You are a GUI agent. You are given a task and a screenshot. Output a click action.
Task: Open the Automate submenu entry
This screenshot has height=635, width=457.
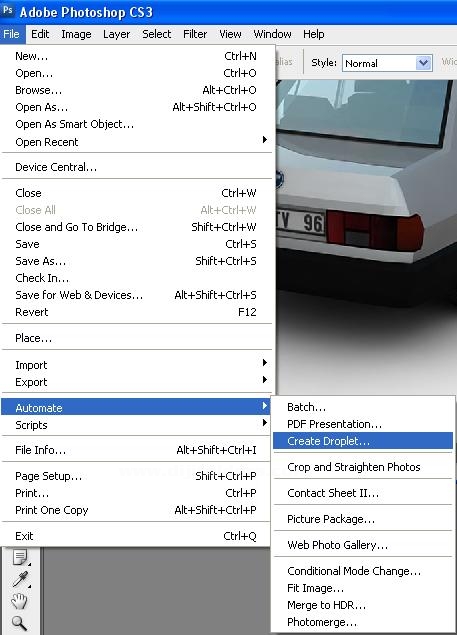(136, 407)
